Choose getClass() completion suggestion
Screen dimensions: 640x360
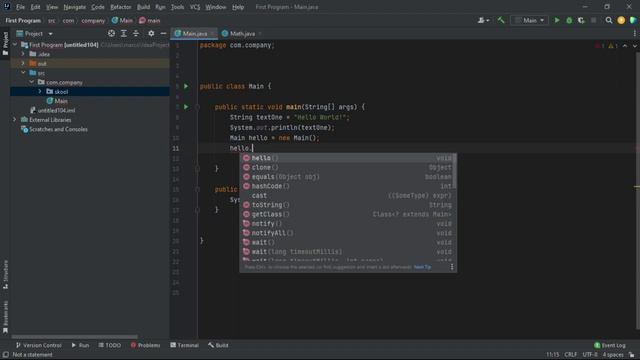click(347, 214)
